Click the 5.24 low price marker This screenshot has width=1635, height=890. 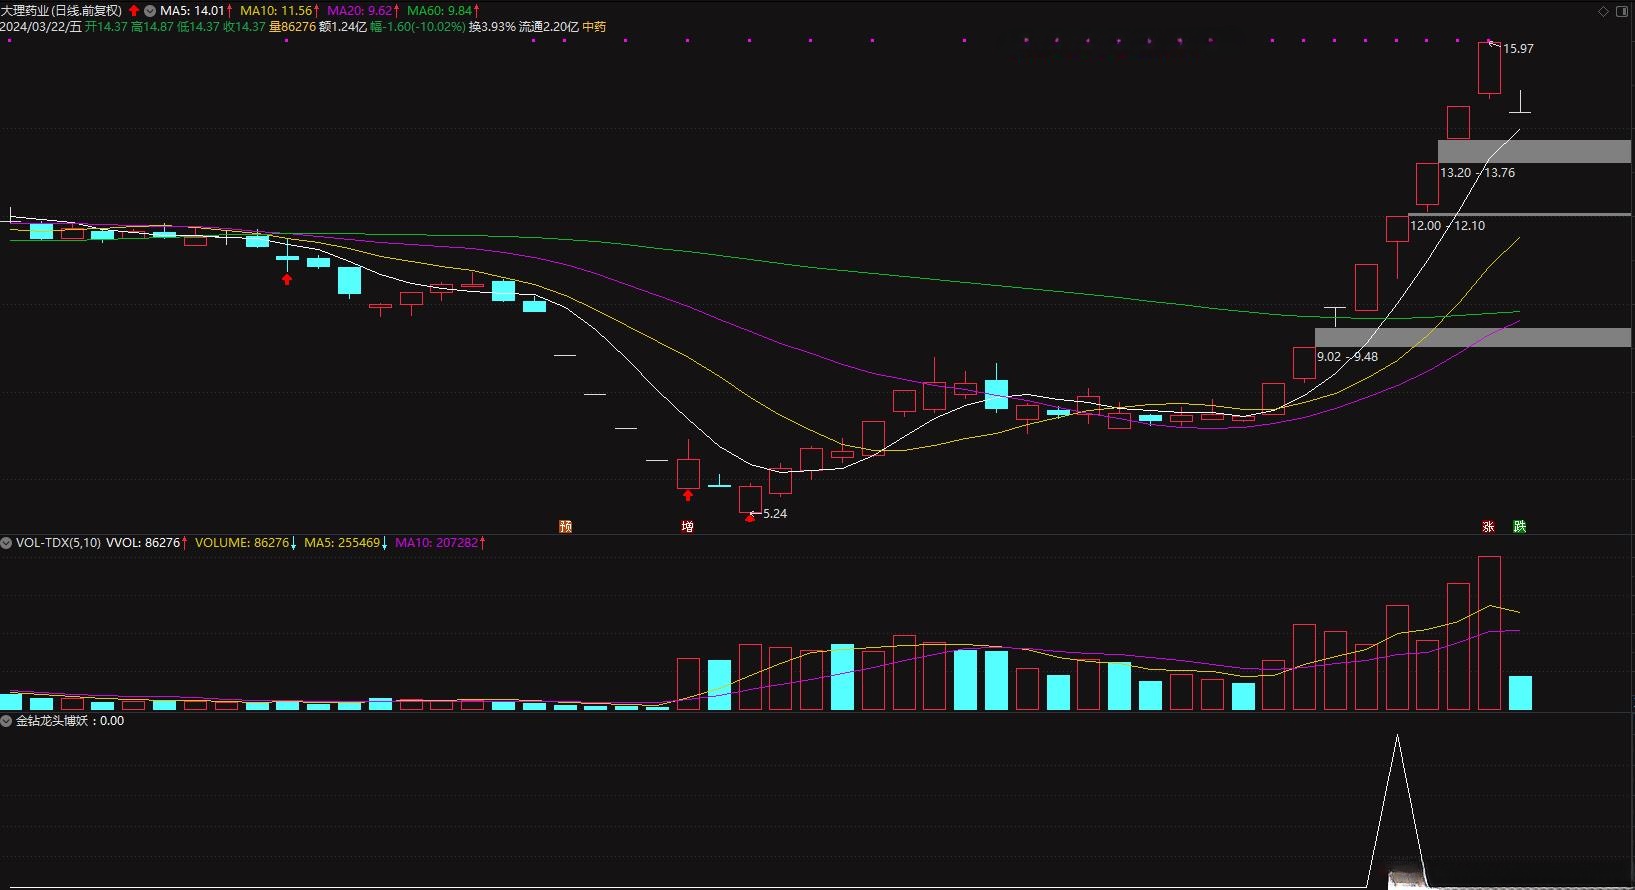[774, 514]
